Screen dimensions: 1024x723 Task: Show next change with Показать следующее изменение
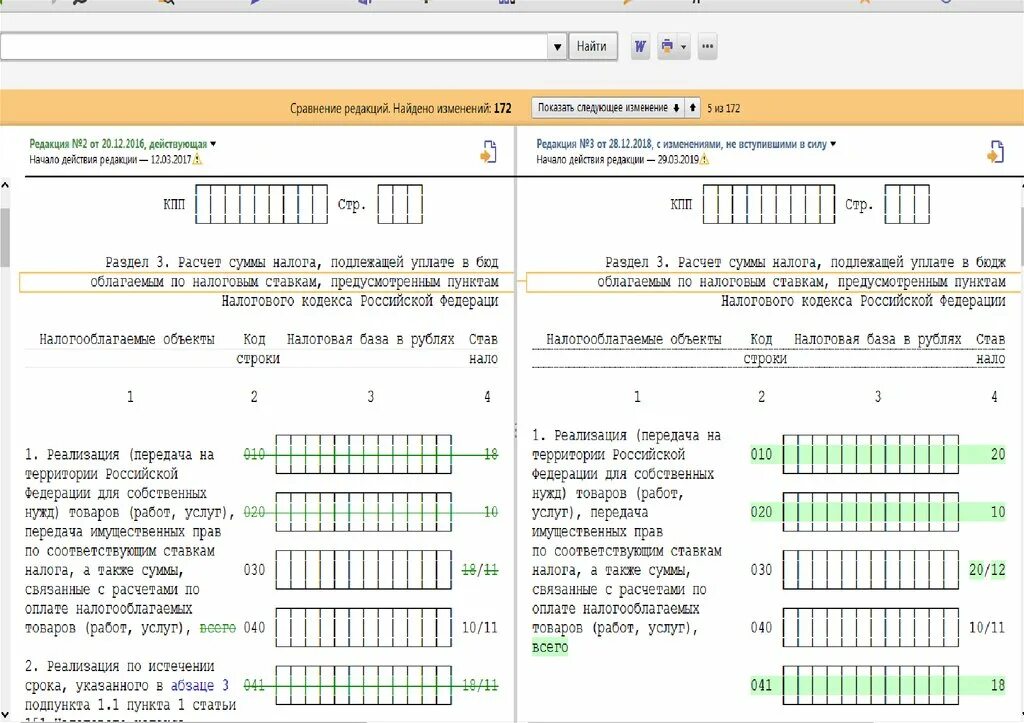tap(607, 108)
